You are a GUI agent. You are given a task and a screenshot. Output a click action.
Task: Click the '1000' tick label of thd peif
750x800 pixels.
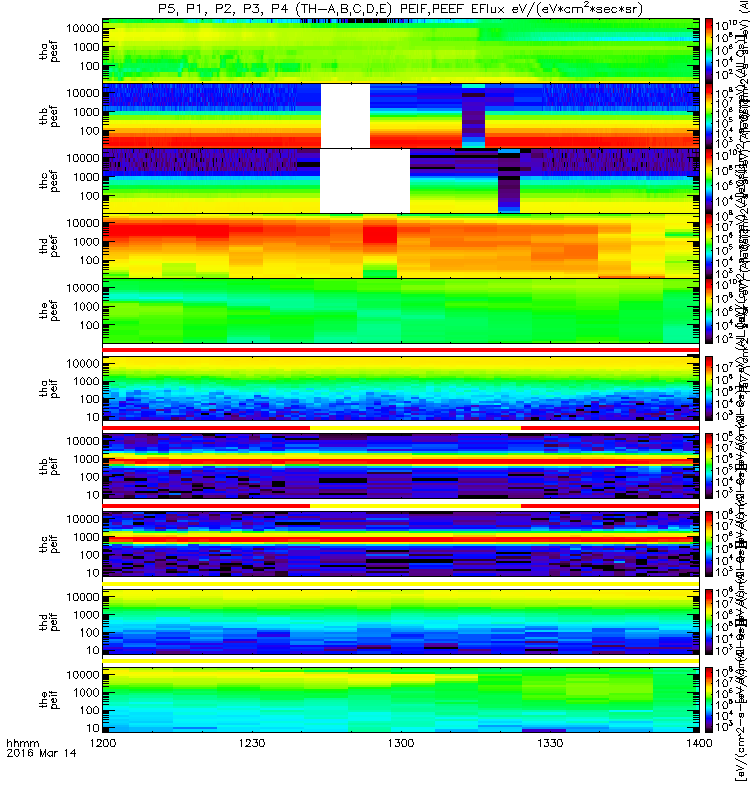click(86, 615)
